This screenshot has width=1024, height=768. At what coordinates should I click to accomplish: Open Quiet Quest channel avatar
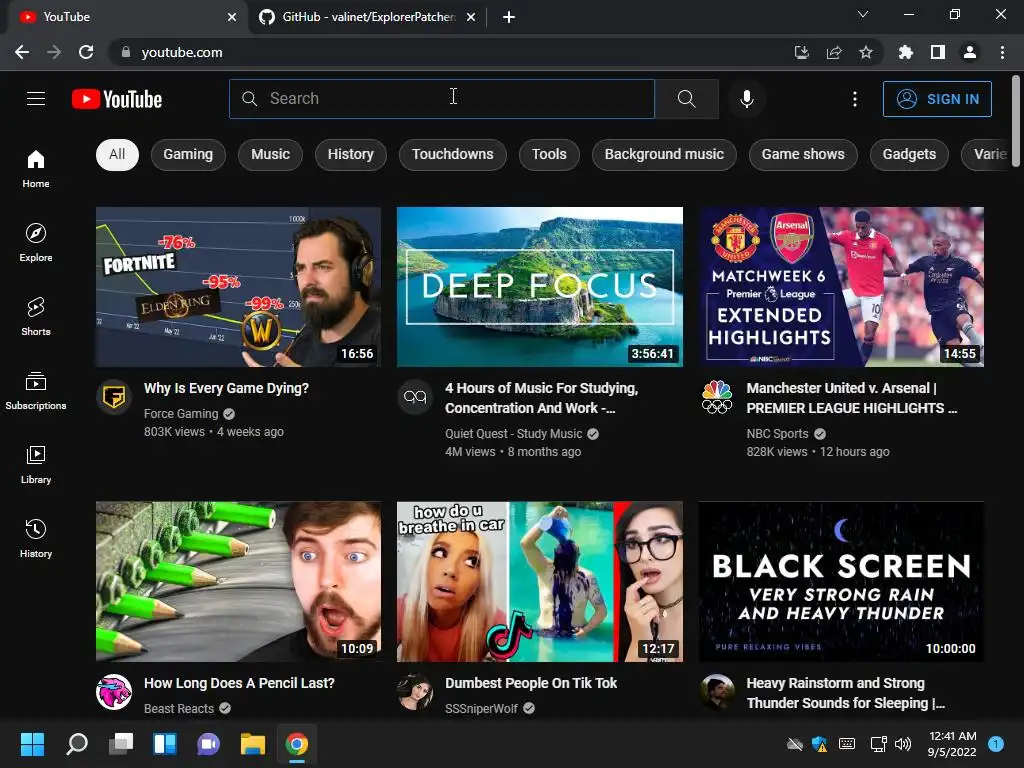tap(415, 396)
